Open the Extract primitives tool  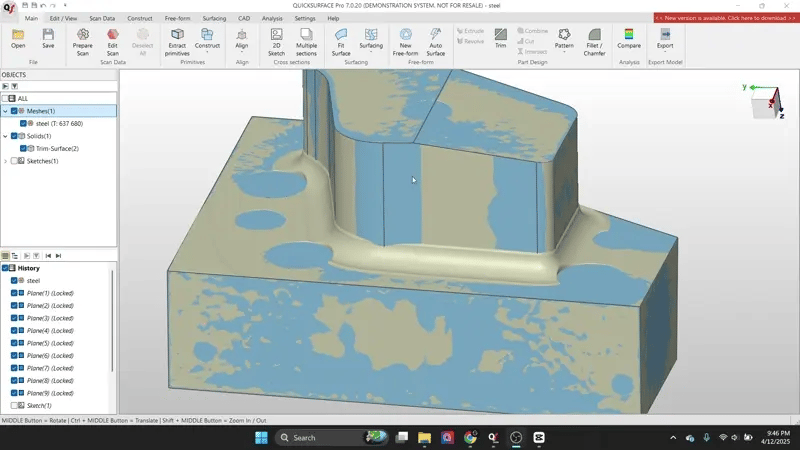click(177, 39)
